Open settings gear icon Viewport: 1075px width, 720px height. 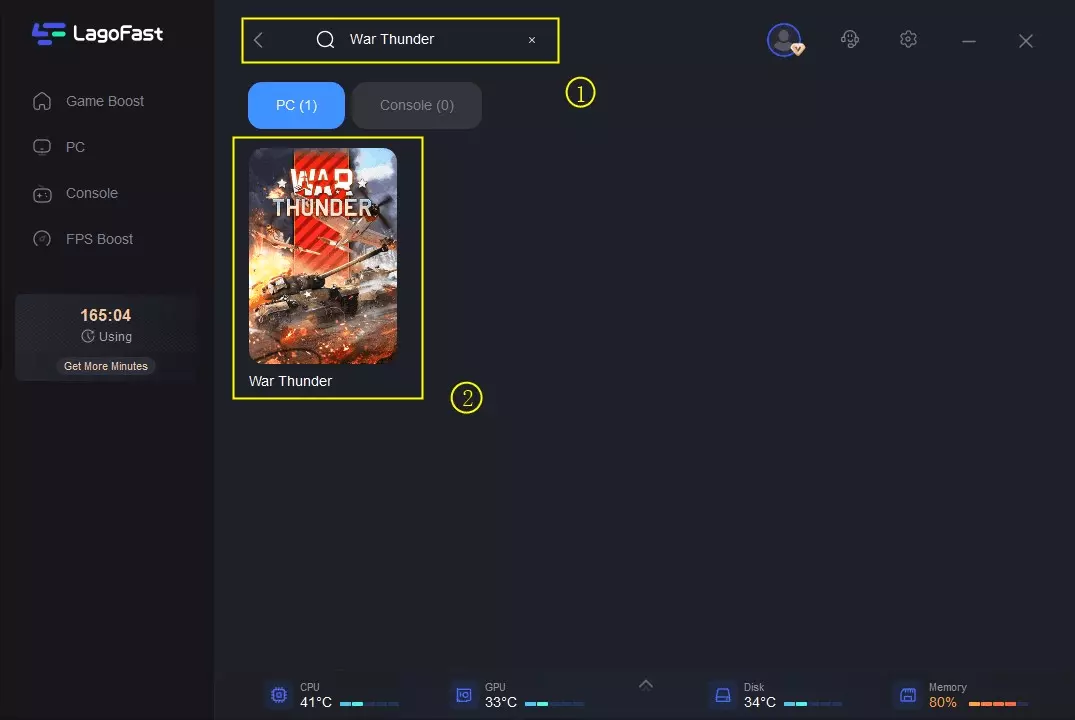(x=908, y=39)
